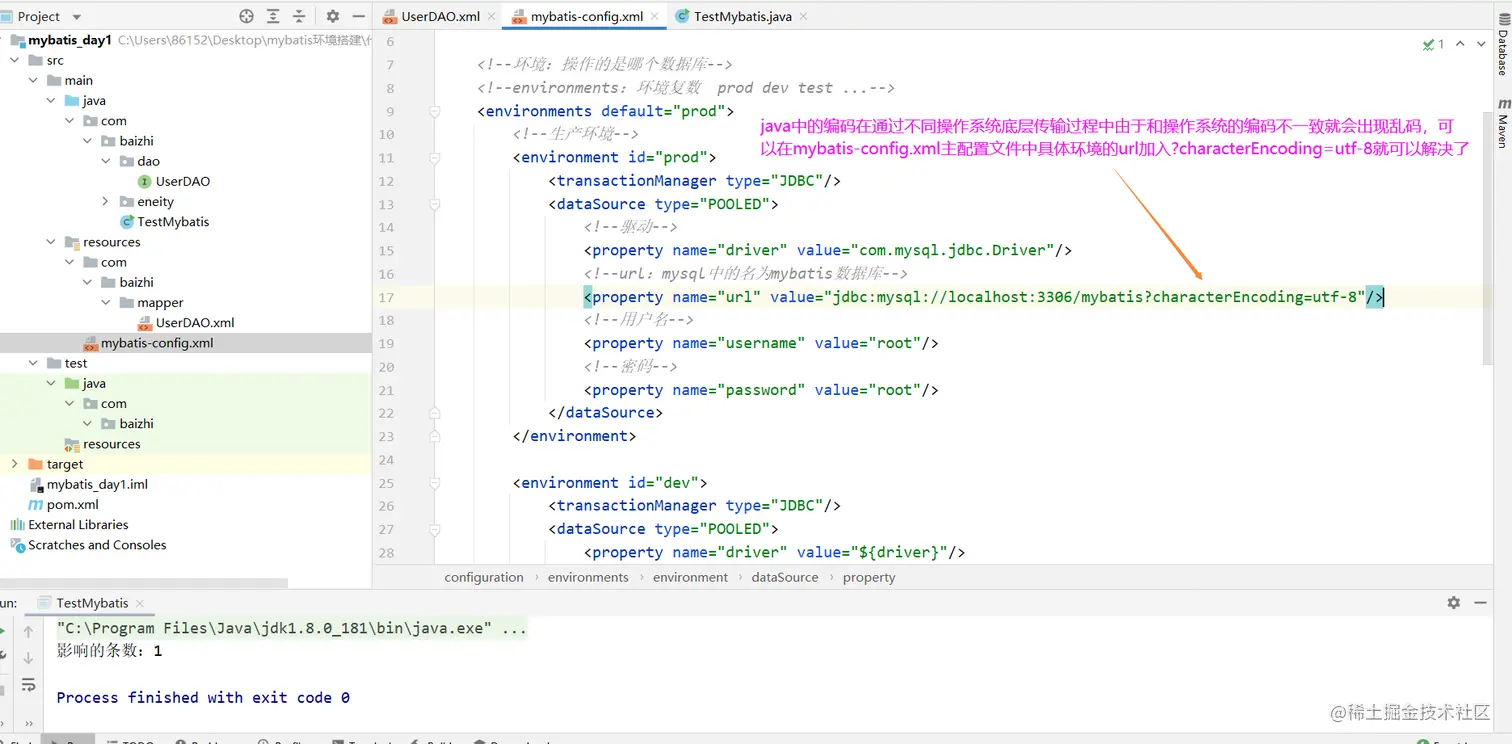
Task: Hide the Run tool window
Action: tap(1480, 602)
